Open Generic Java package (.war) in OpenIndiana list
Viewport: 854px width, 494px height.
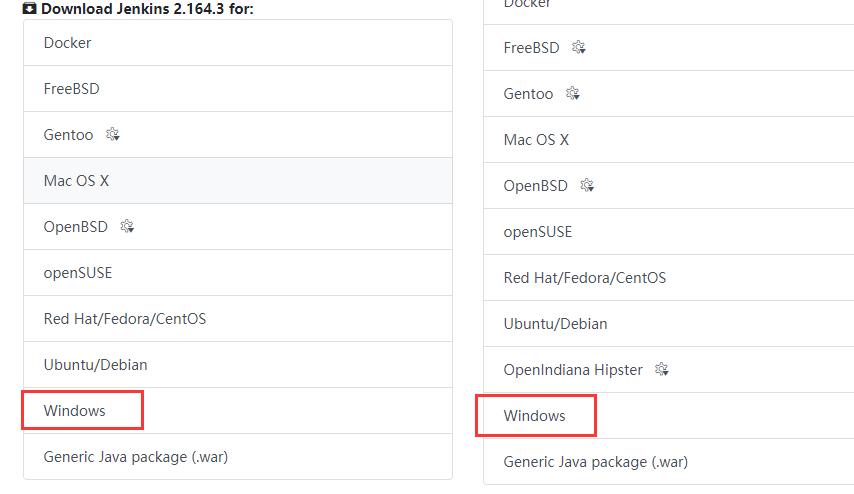(x=596, y=462)
